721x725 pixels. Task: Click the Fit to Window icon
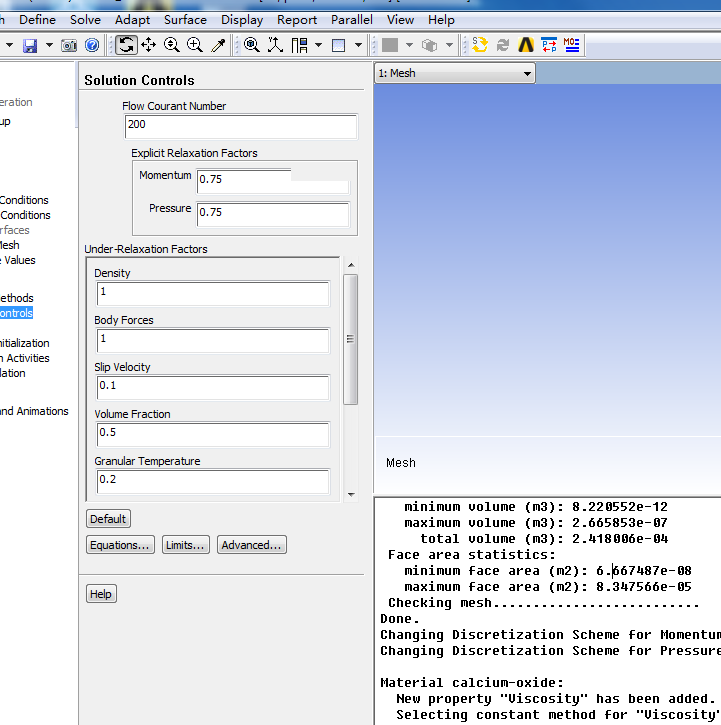tap(251, 45)
